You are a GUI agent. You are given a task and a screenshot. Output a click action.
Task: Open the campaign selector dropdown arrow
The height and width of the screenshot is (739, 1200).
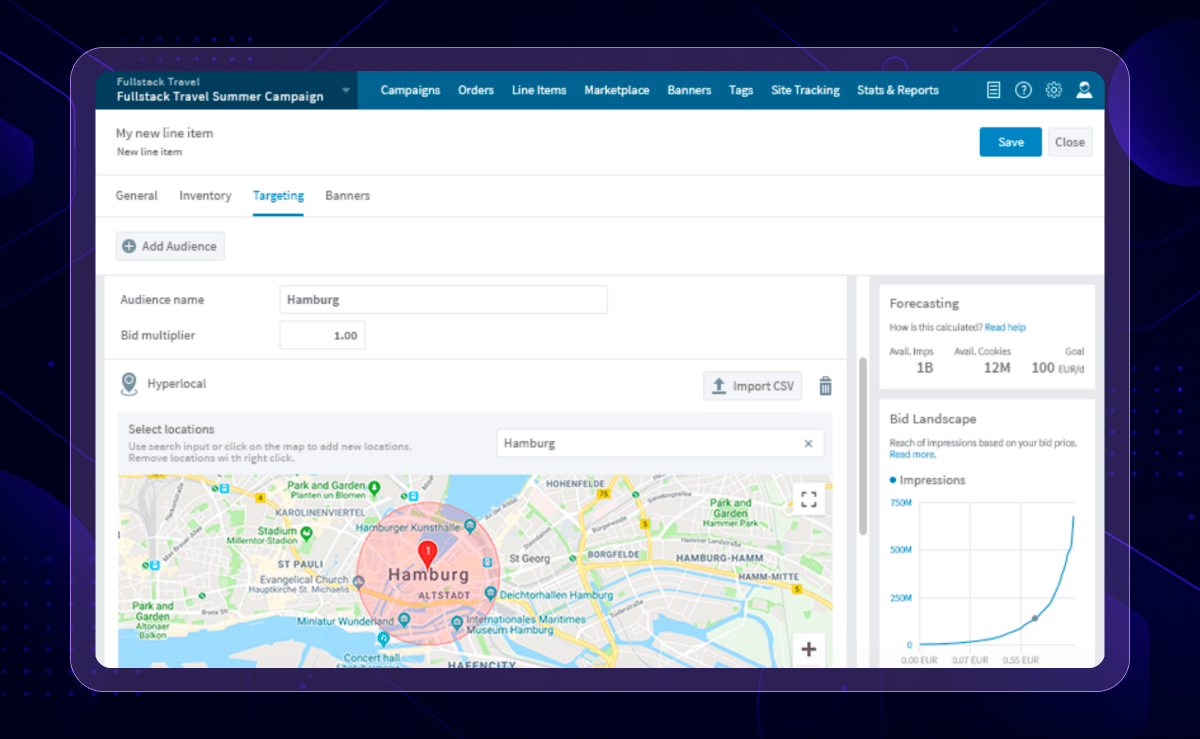pos(346,90)
